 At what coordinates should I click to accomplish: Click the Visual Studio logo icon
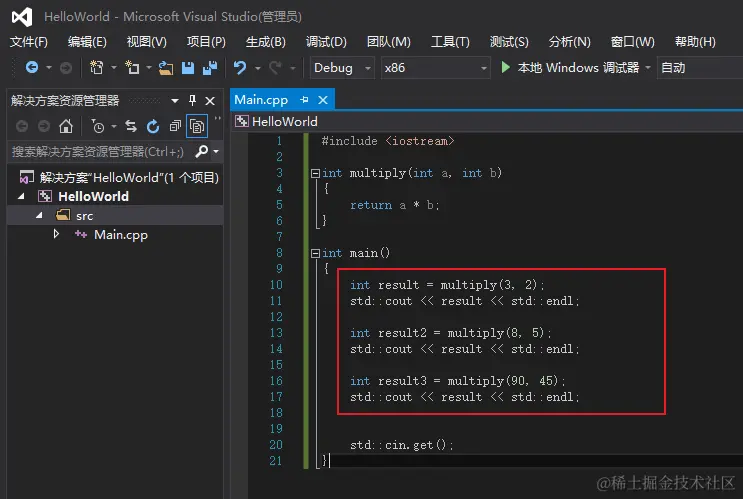point(22,17)
